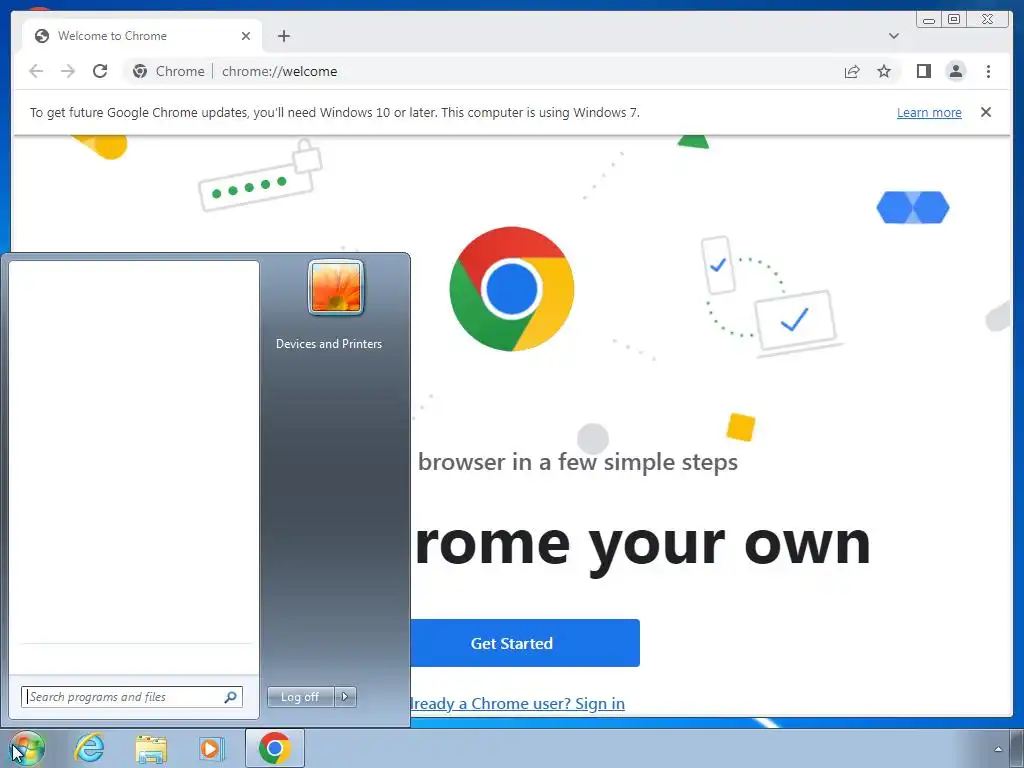The image size is (1024, 768).
Task: Minimize the Chrome window
Action: [x=929, y=20]
